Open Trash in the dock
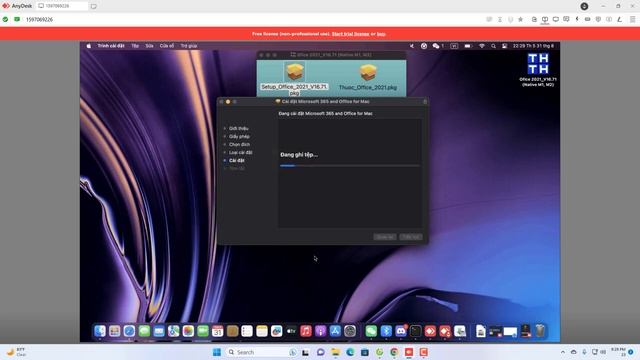Viewport: 640px width, 360px height. click(540, 331)
